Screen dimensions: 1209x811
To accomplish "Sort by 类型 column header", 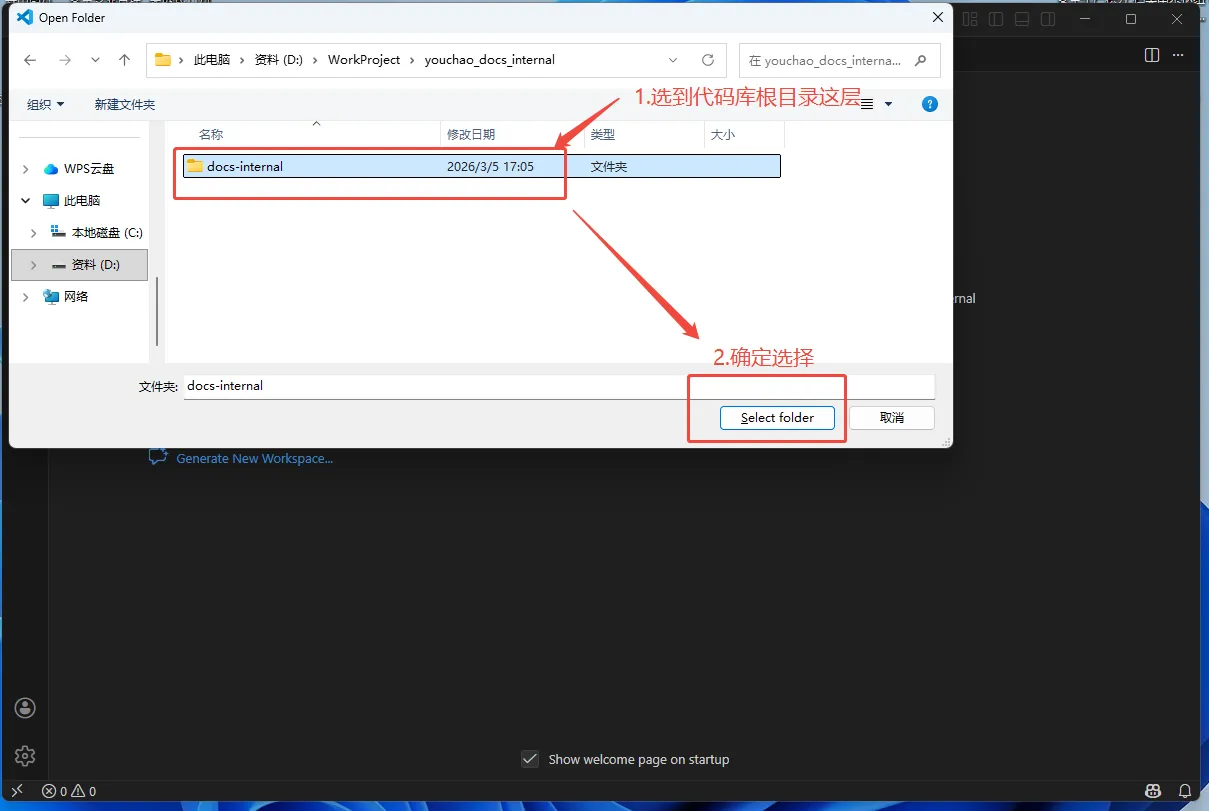I will point(603,134).
